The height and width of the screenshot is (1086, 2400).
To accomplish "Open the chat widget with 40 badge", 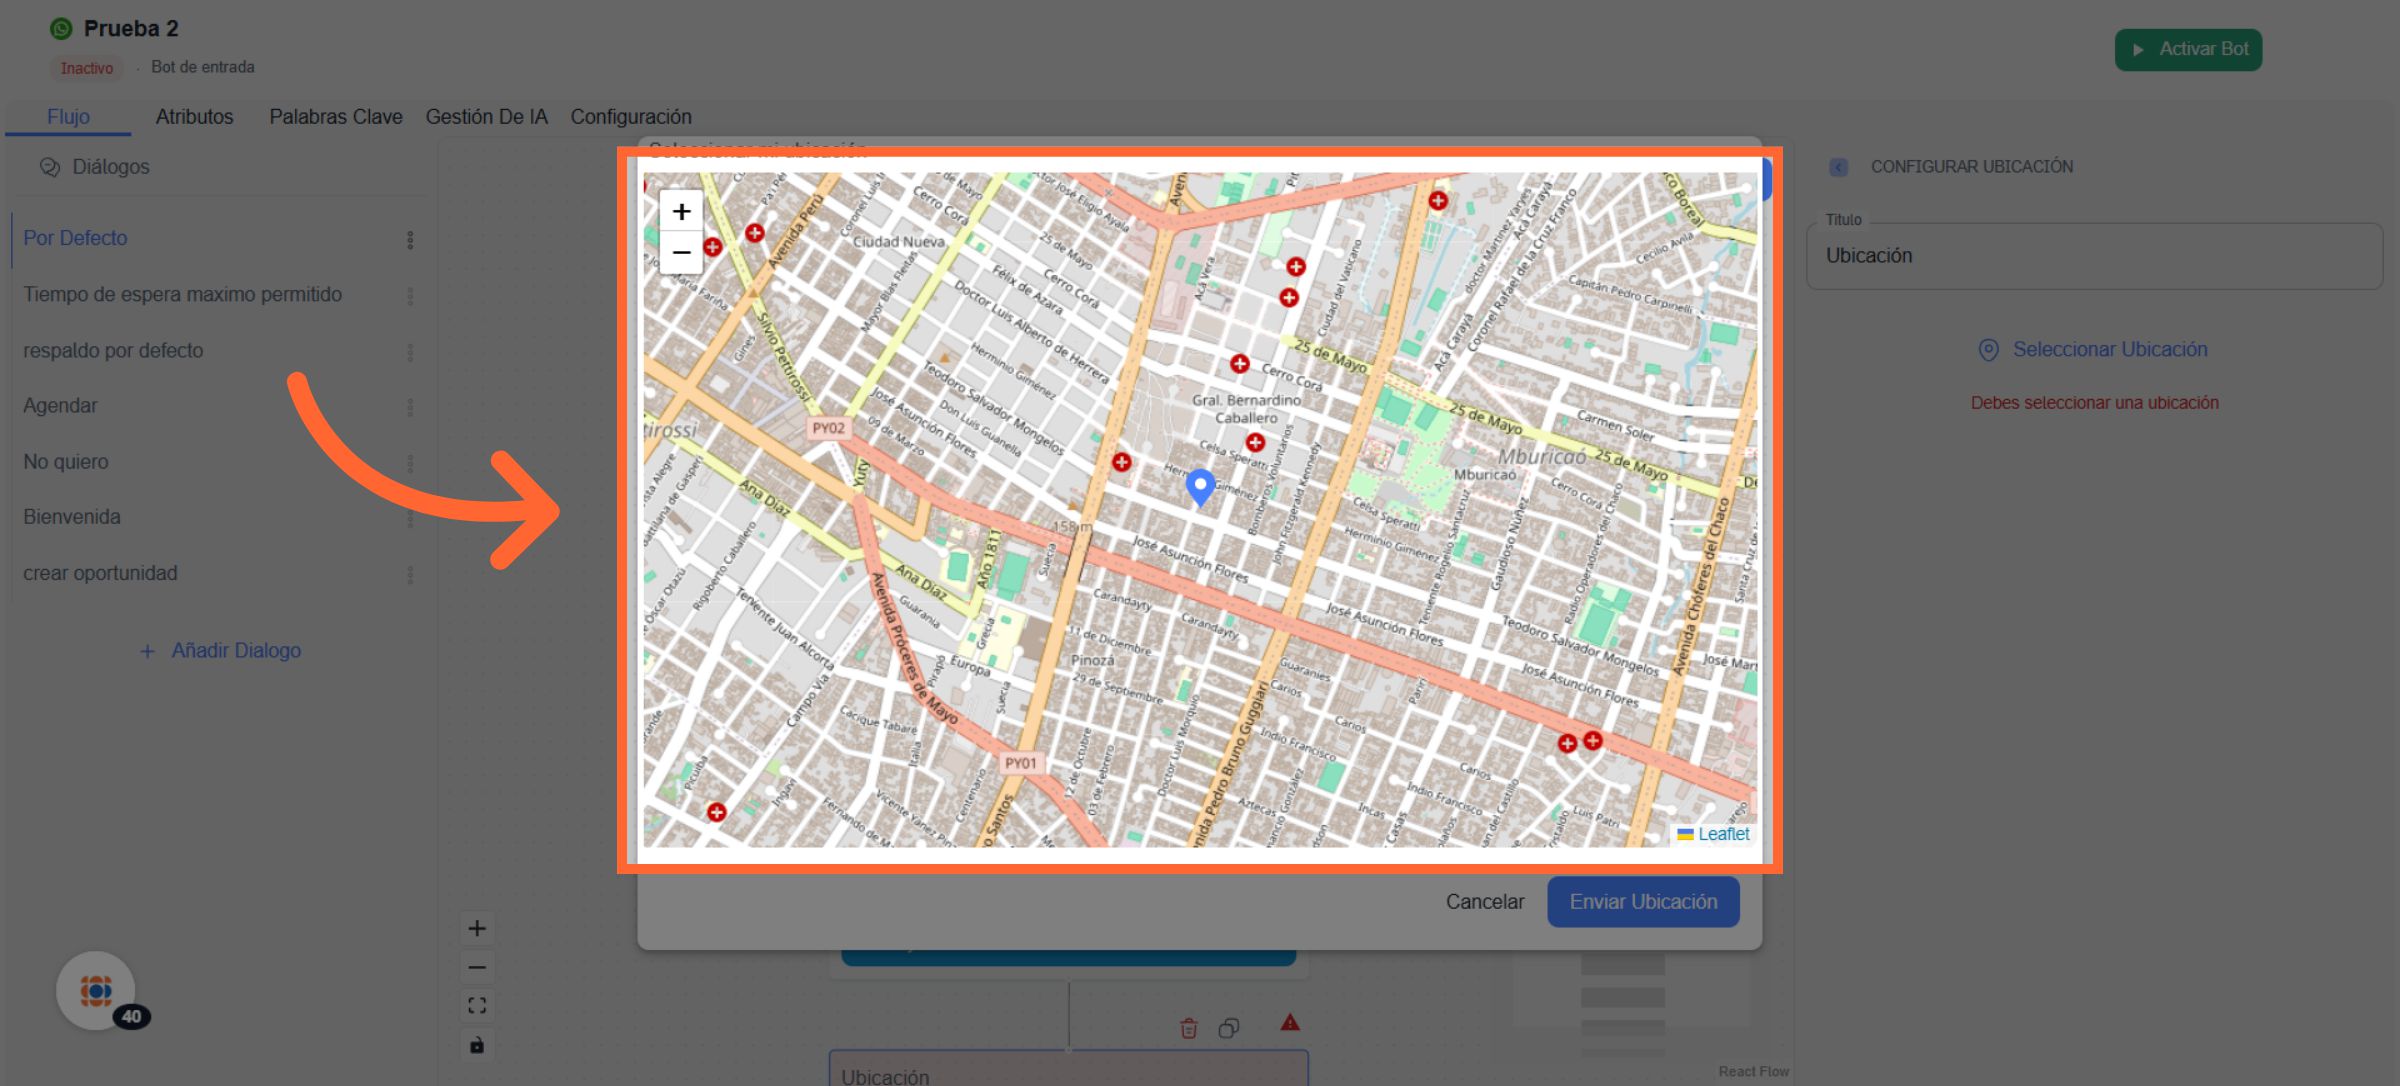I will point(96,990).
